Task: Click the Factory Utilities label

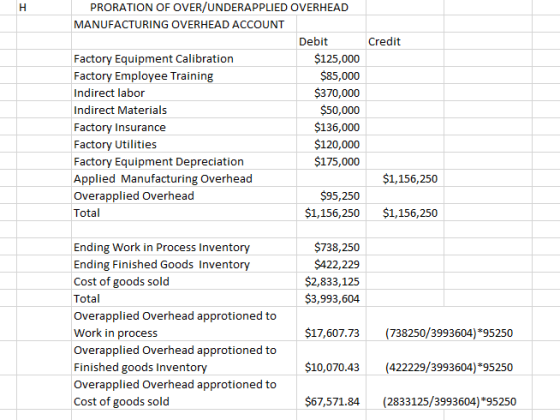Action: click(x=115, y=144)
